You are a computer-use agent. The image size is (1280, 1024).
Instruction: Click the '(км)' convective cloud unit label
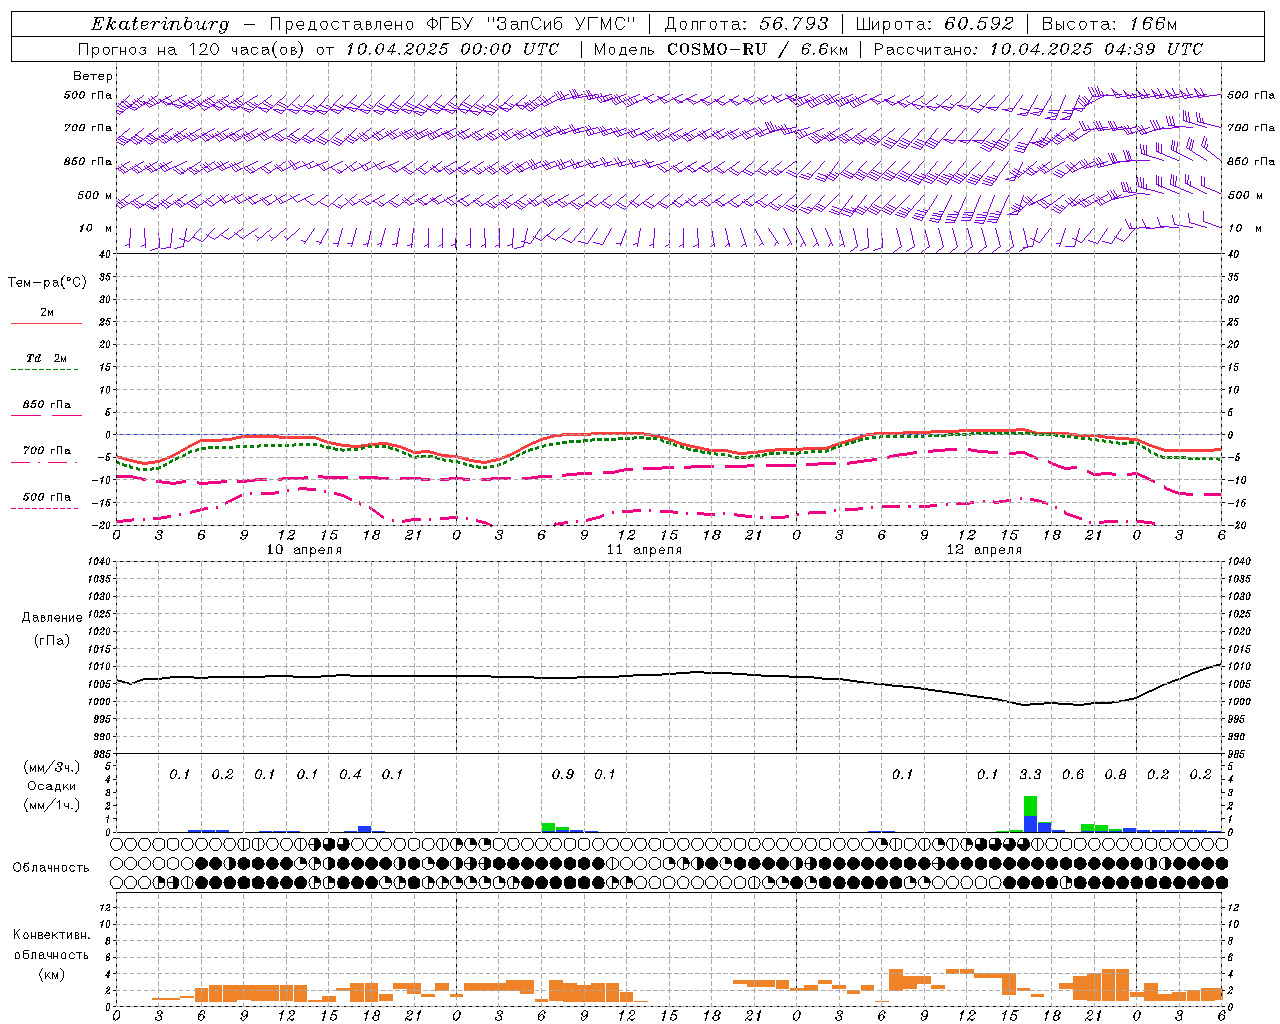coord(51,974)
